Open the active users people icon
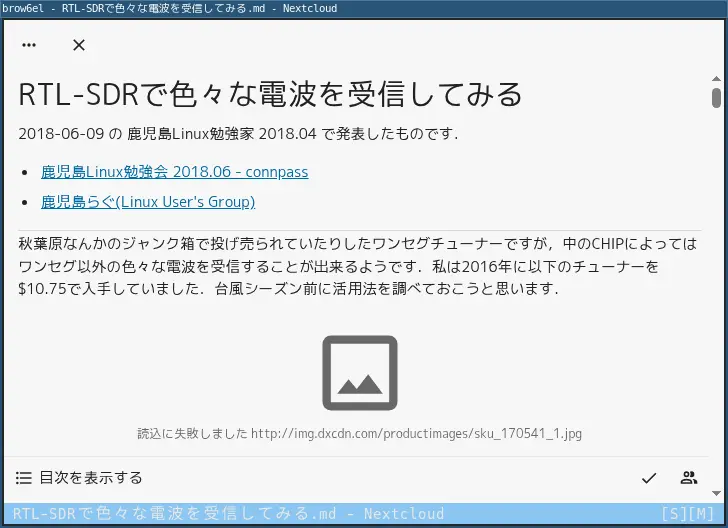 pyautogui.click(x=689, y=478)
